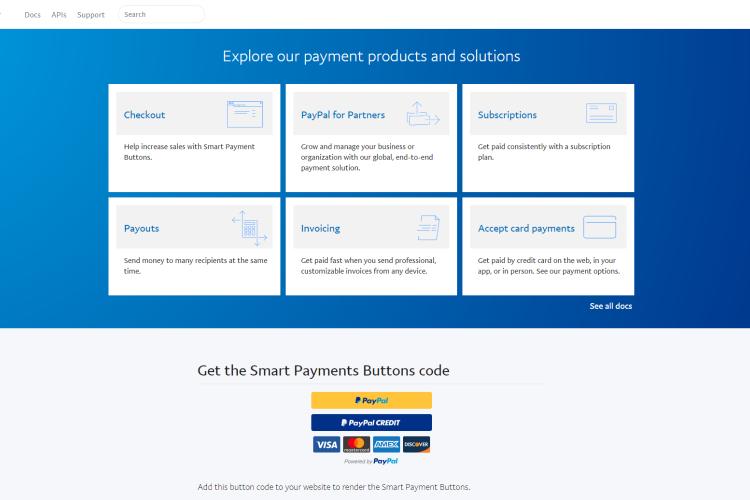The width and height of the screenshot is (750, 500).
Task: Click the Invoicing document icon
Action: (428, 228)
